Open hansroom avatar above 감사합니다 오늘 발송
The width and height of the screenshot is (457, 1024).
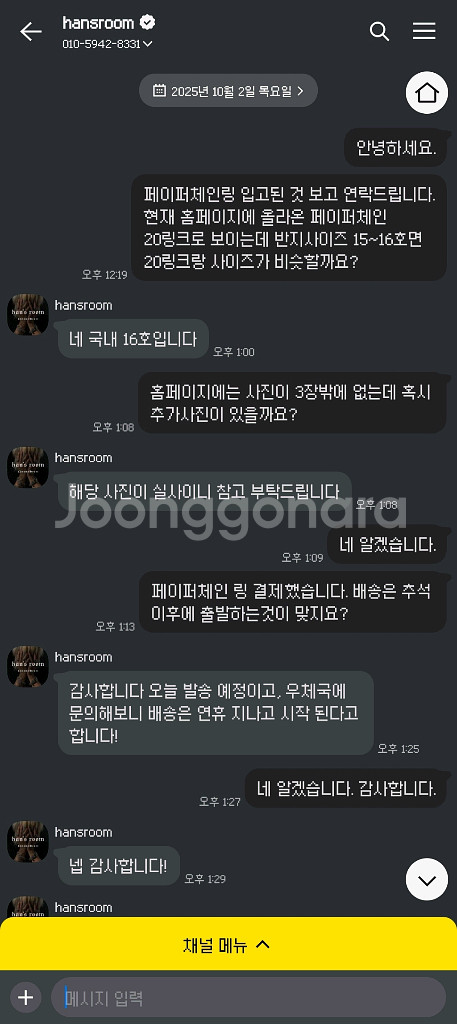[x=27, y=666]
